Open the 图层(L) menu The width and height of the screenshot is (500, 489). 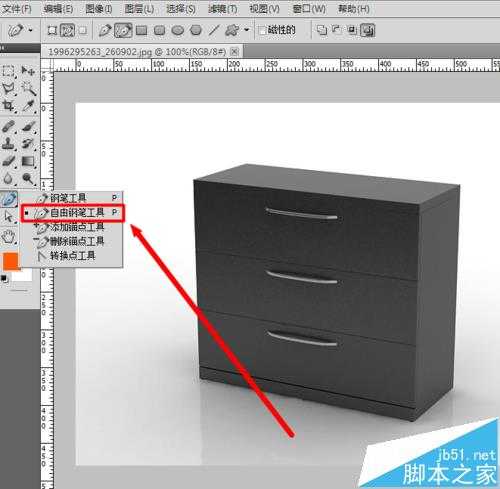(139, 9)
